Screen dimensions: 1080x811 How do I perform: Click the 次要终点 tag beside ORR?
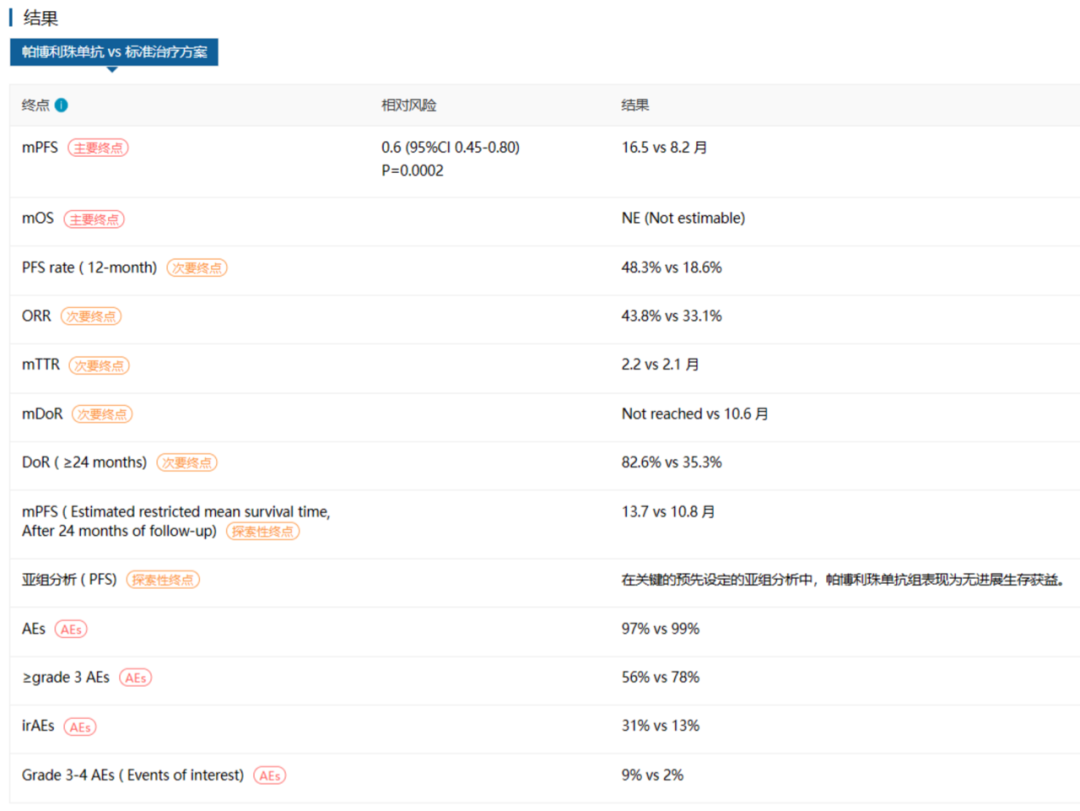click(x=91, y=316)
